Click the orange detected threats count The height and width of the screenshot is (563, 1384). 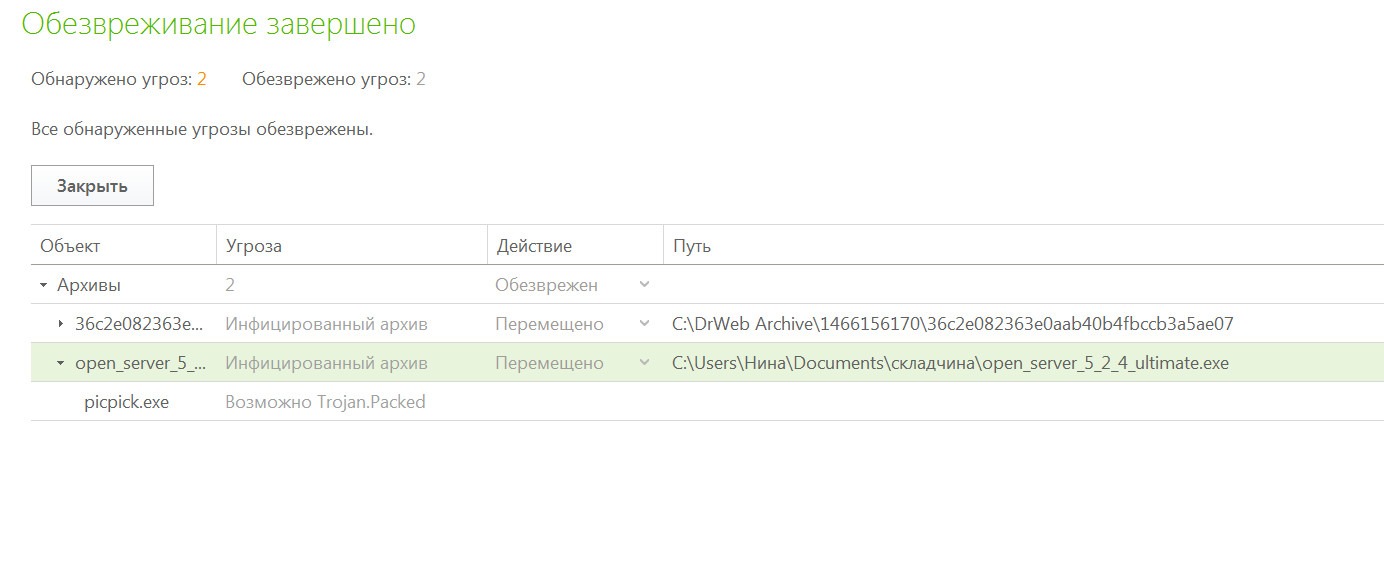click(x=201, y=79)
